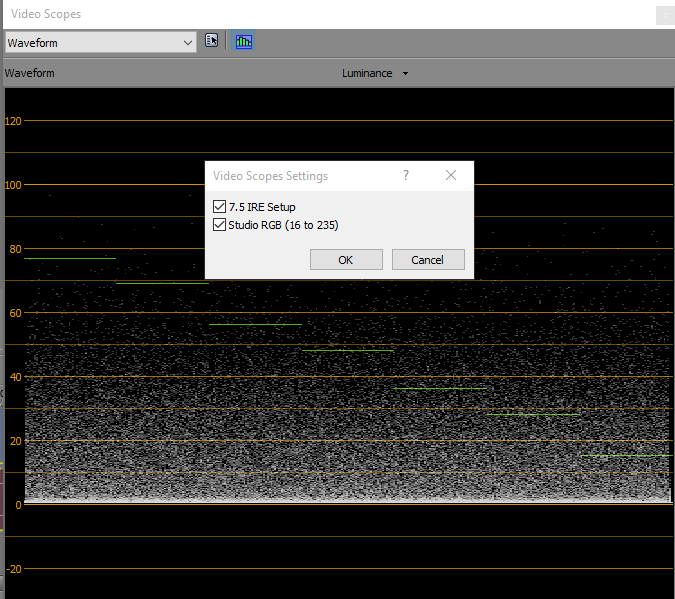Image resolution: width=675 pixels, height=599 pixels.
Task: Click the Video Scopes Settings title text
Action: [270, 176]
